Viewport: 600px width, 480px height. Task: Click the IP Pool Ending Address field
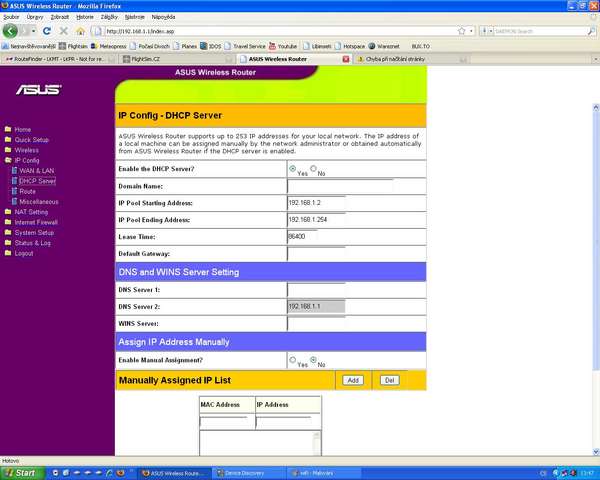tap(316, 220)
